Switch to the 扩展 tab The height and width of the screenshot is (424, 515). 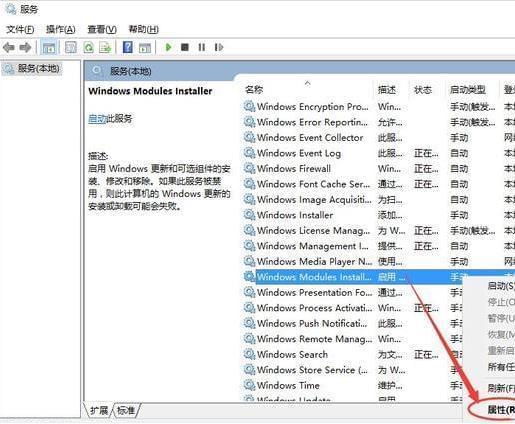tap(99, 410)
